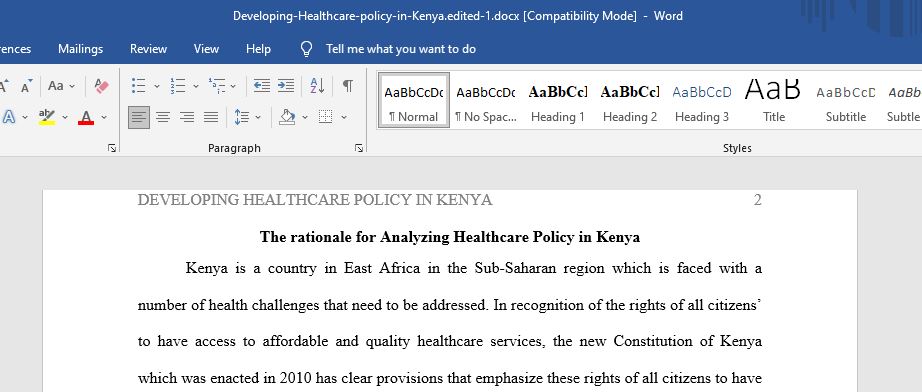922x392 pixels.
Task: Open the Text Effects dropdown arrow
Action: 25,118
